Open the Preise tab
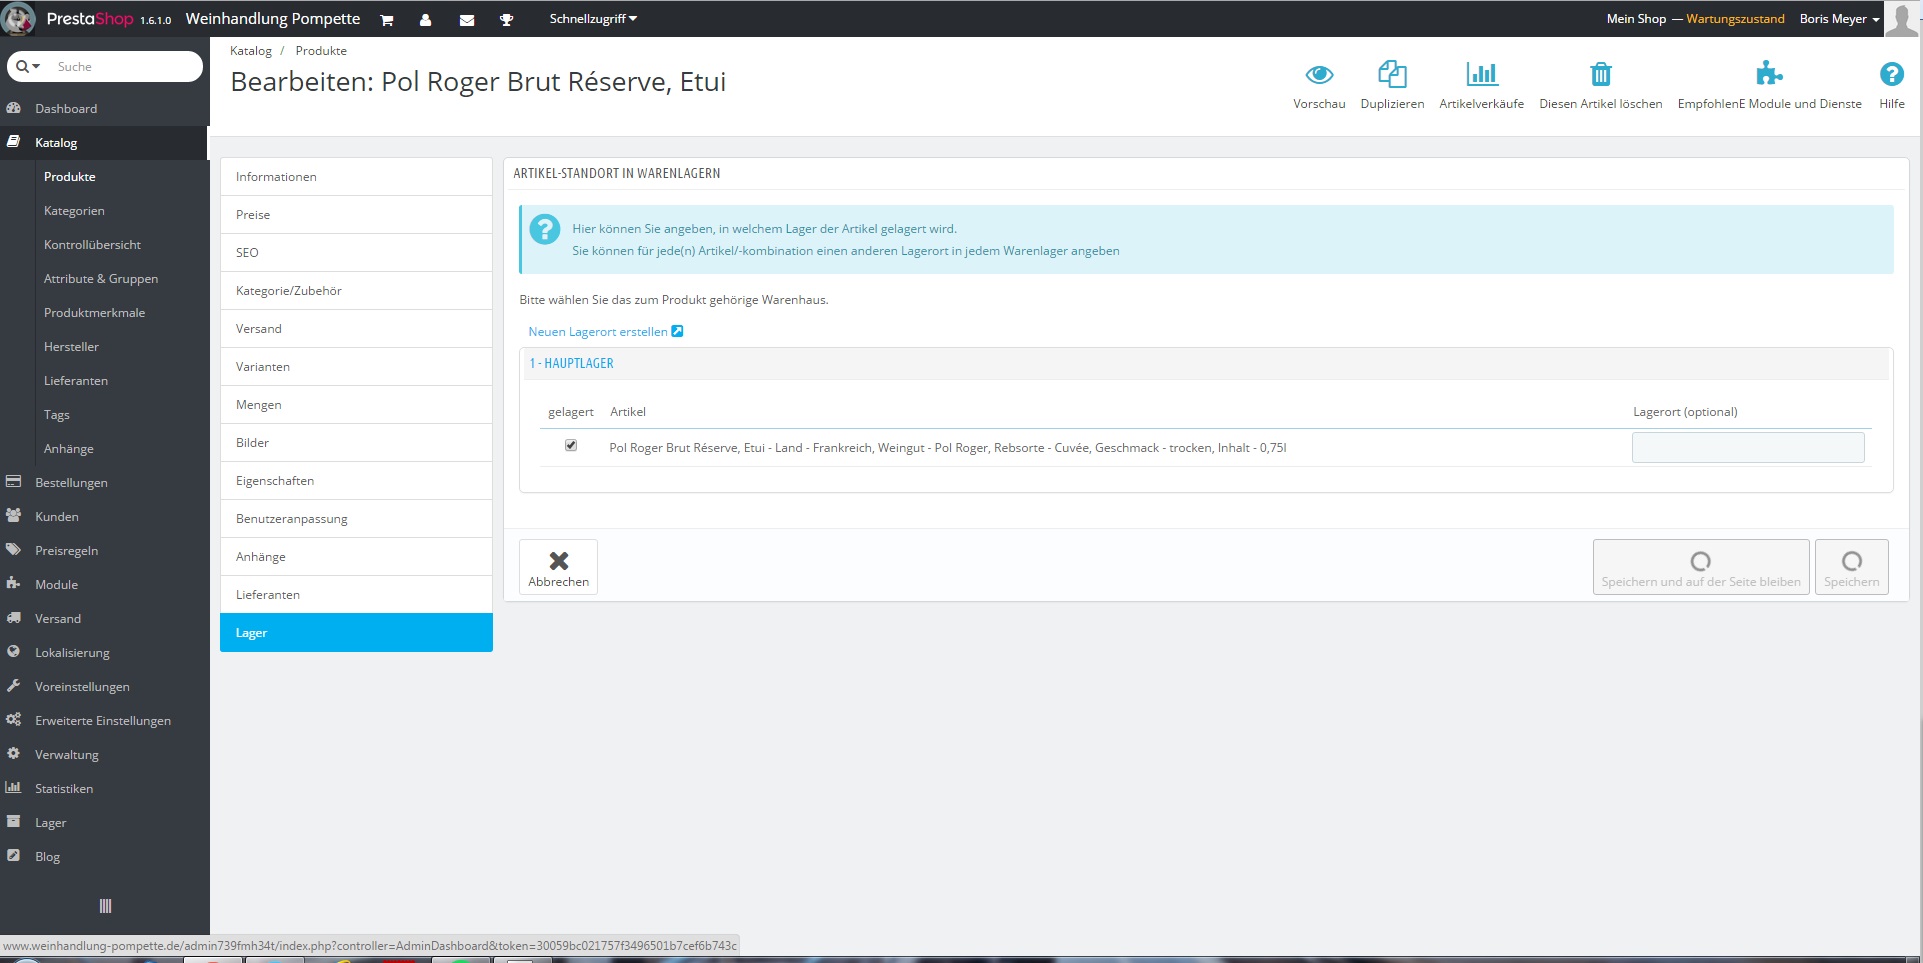 356,215
